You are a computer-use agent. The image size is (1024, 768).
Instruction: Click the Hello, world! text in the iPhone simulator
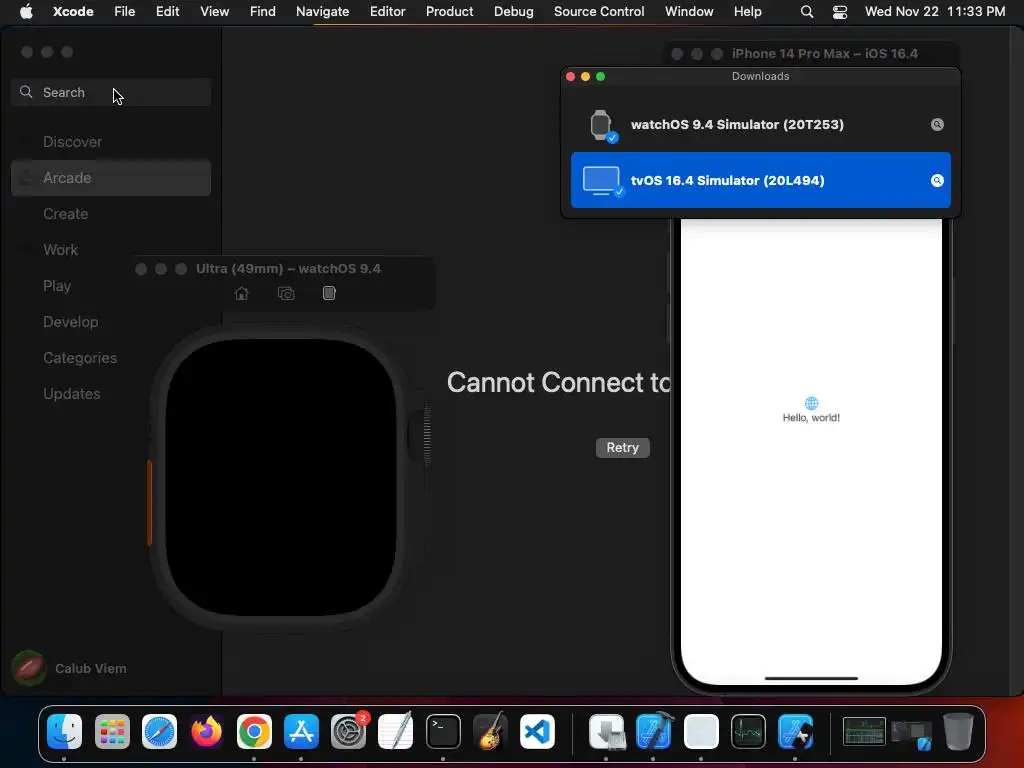pos(811,417)
